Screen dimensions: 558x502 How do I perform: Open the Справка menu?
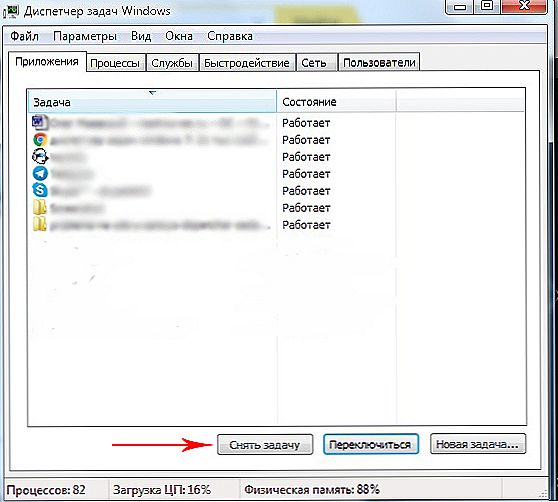tap(230, 36)
